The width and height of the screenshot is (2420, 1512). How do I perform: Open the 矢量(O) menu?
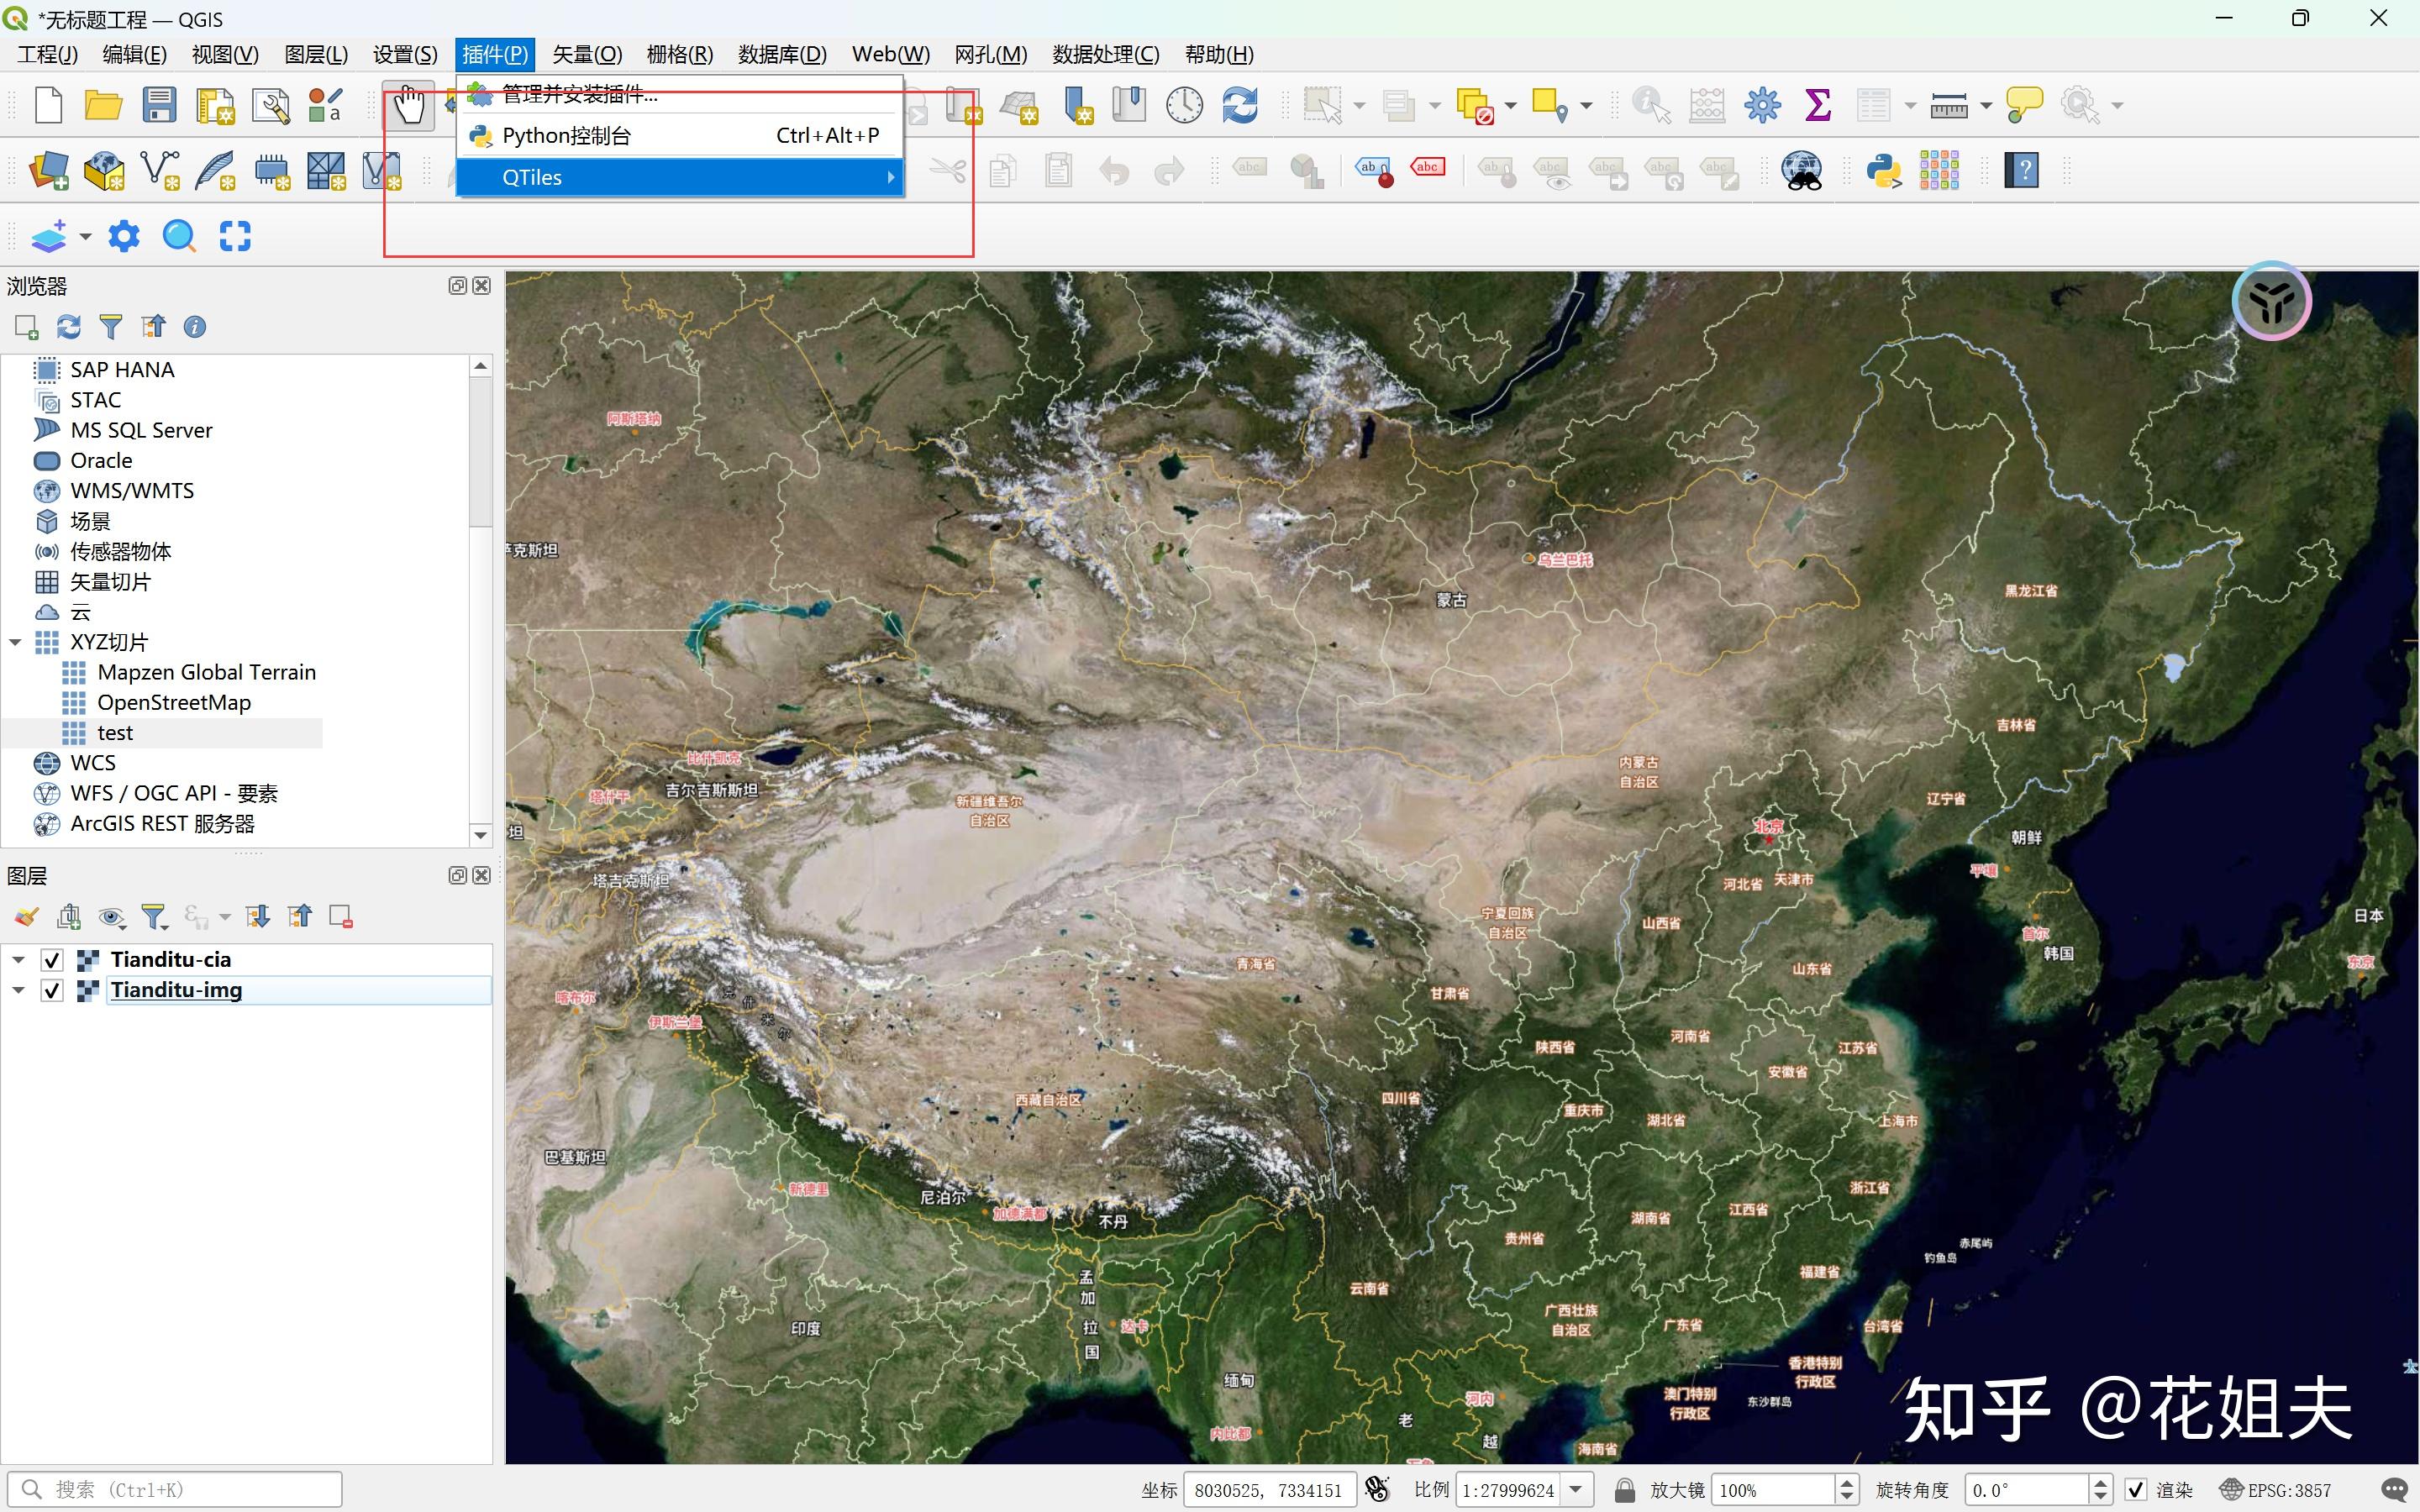[x=587, y=54]
